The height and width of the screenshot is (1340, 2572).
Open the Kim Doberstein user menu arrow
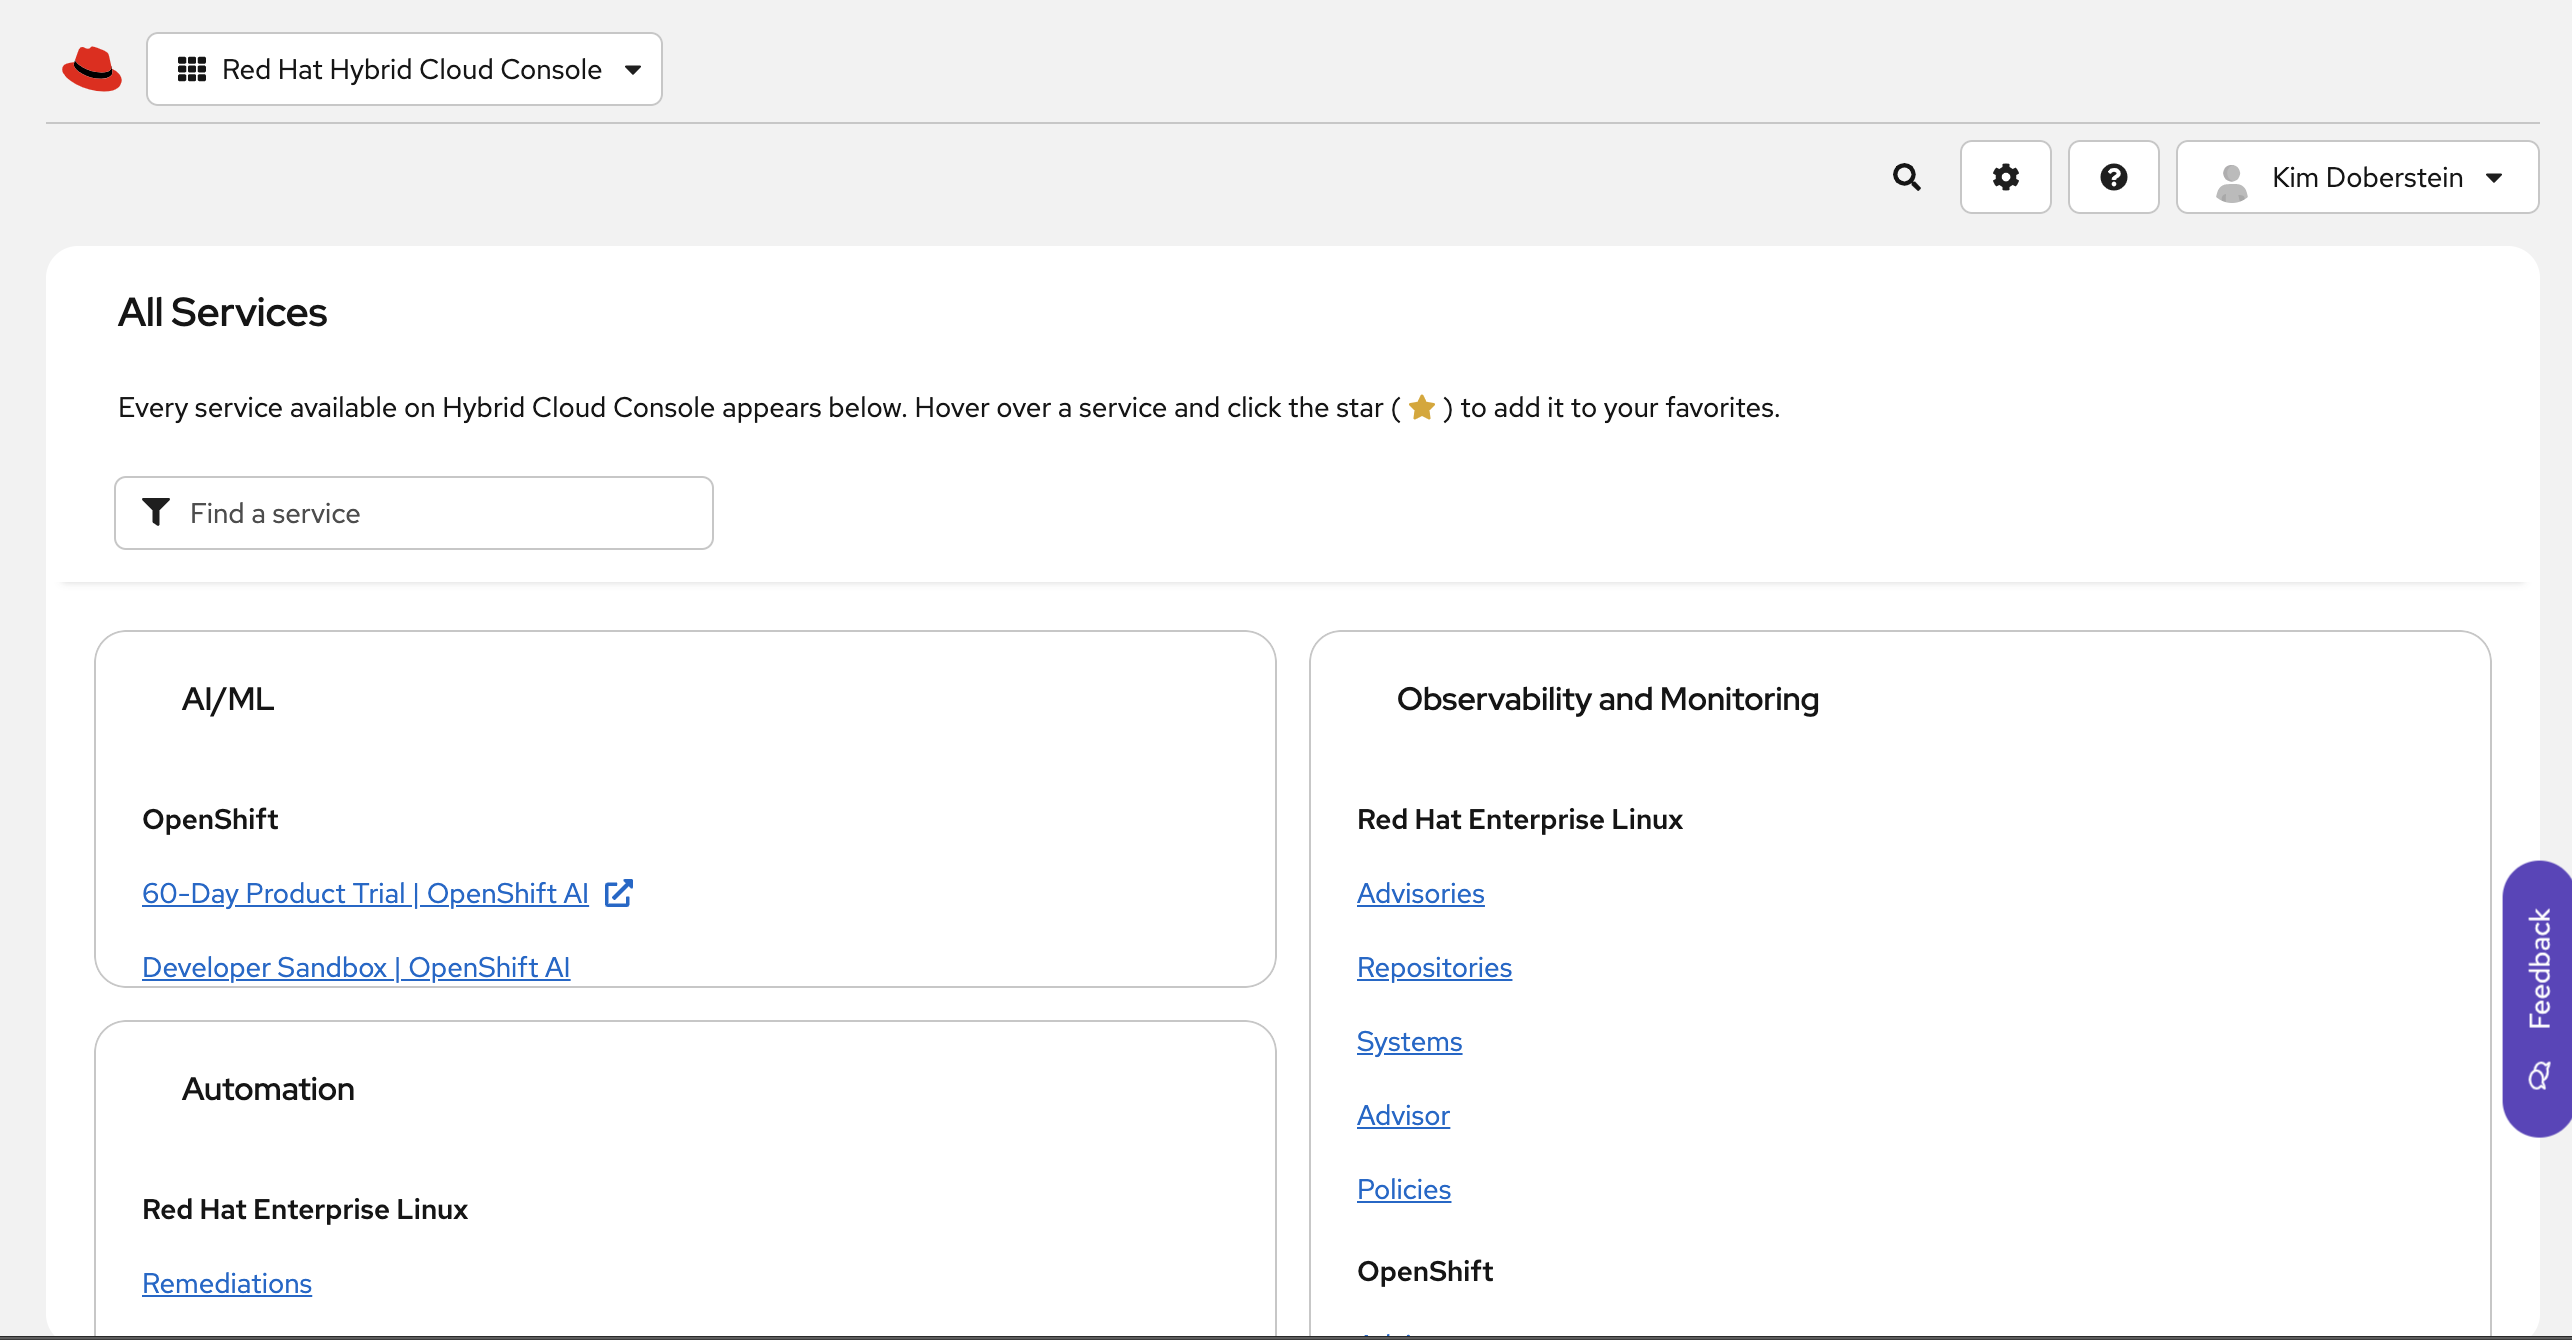point(2494,178)
